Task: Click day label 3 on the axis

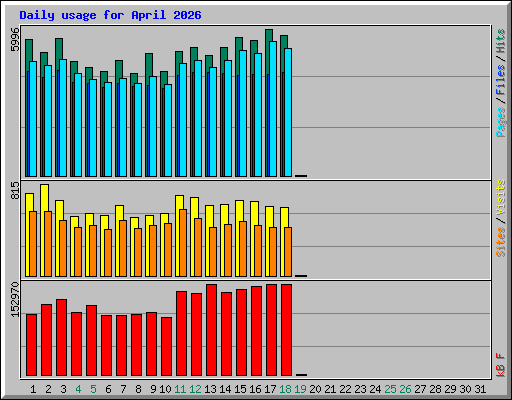Action: point(63,389)
